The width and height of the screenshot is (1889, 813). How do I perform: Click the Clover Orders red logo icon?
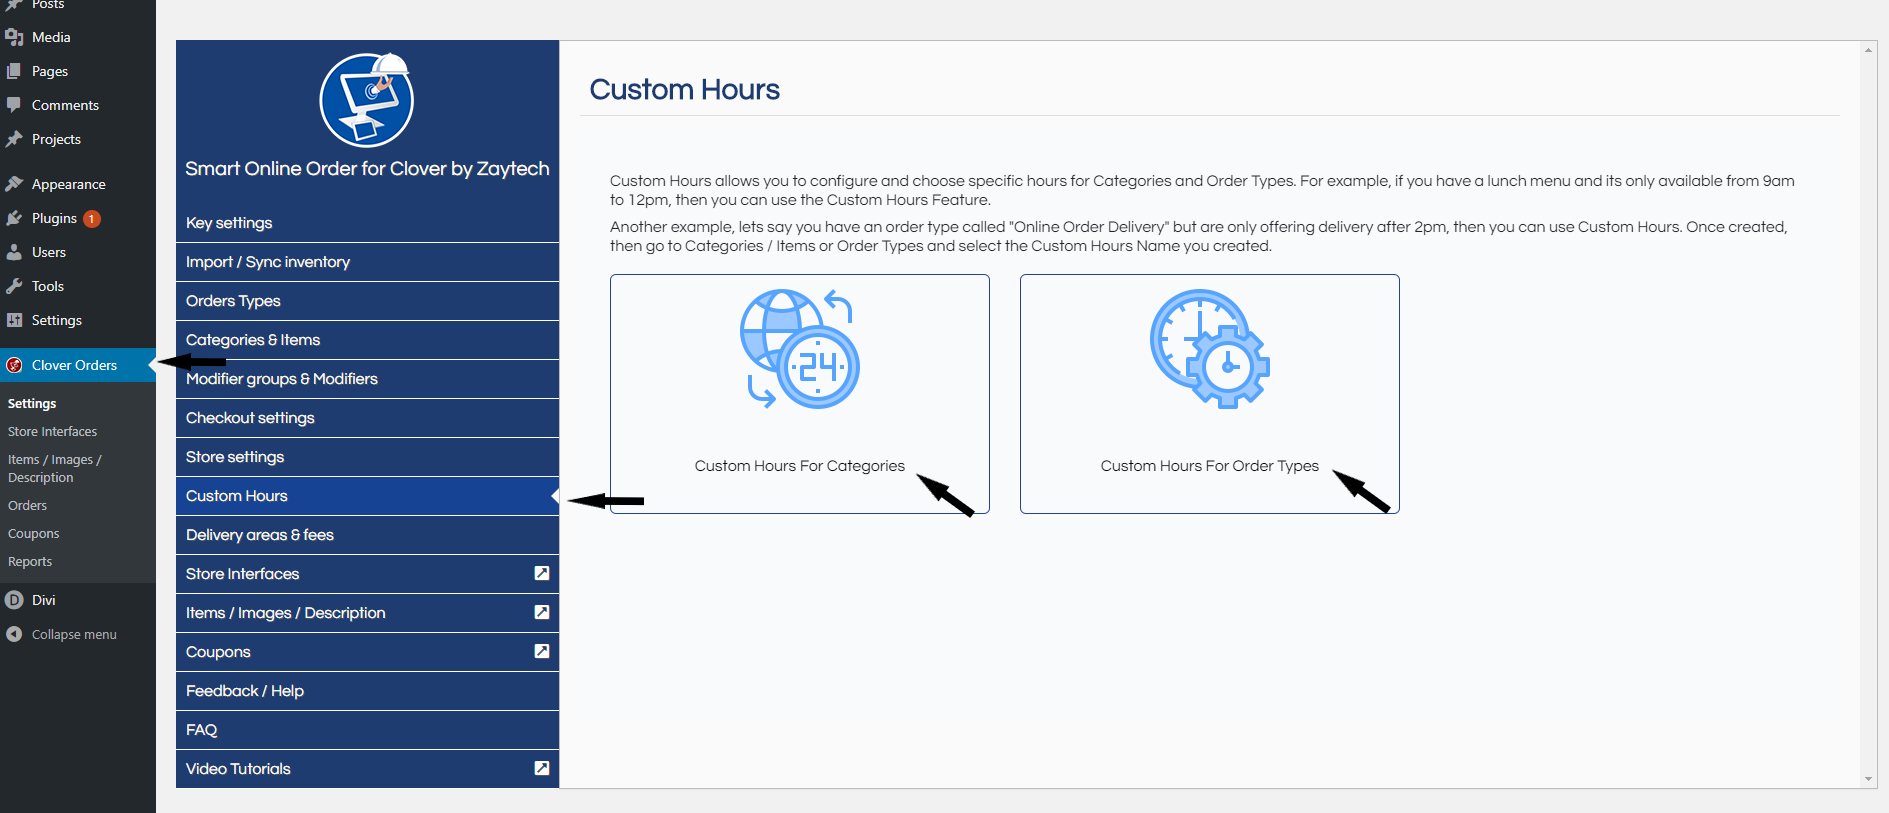14,365
